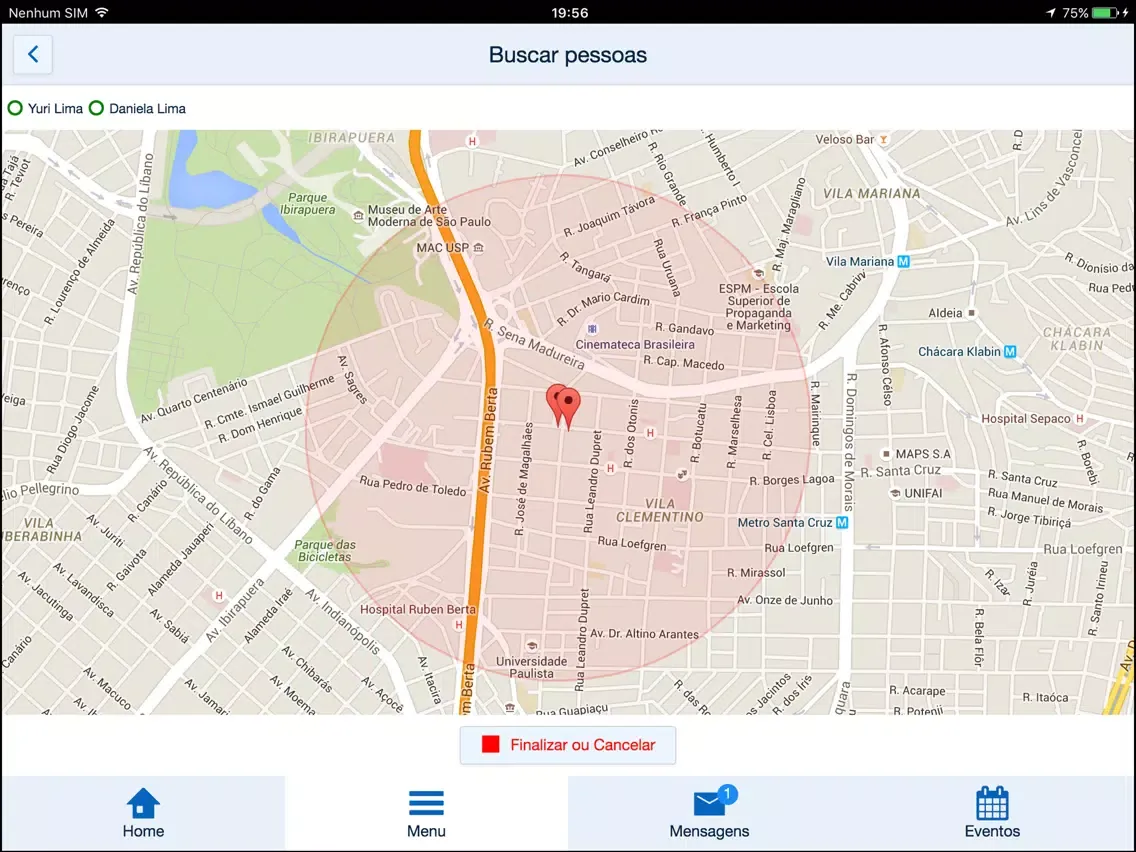This screenshot has height=852, width=1136.
Task: Go back using the back arrow button
Action: [x=33, y=54]
